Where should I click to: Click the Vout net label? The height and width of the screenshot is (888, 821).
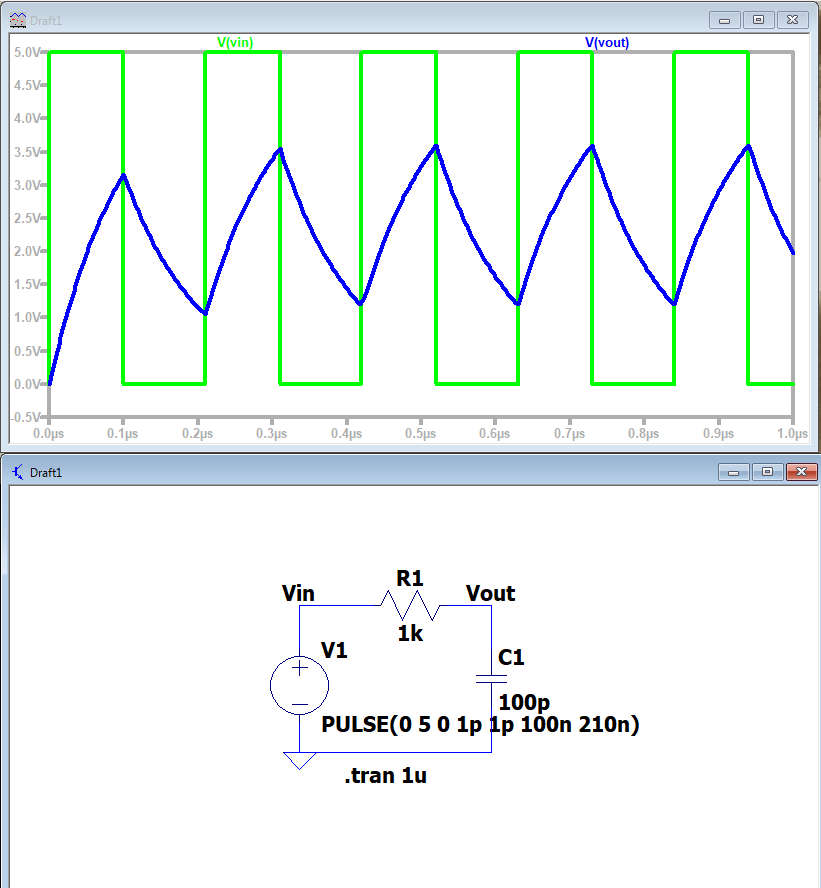point(490,594)
